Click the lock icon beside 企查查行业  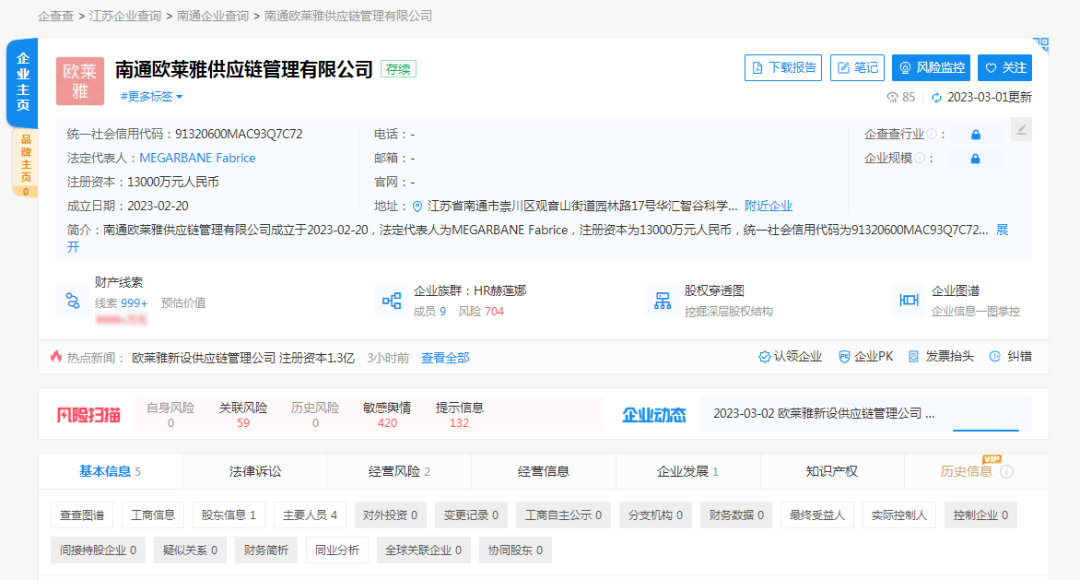pyautogui.click(x=975, y=134)
